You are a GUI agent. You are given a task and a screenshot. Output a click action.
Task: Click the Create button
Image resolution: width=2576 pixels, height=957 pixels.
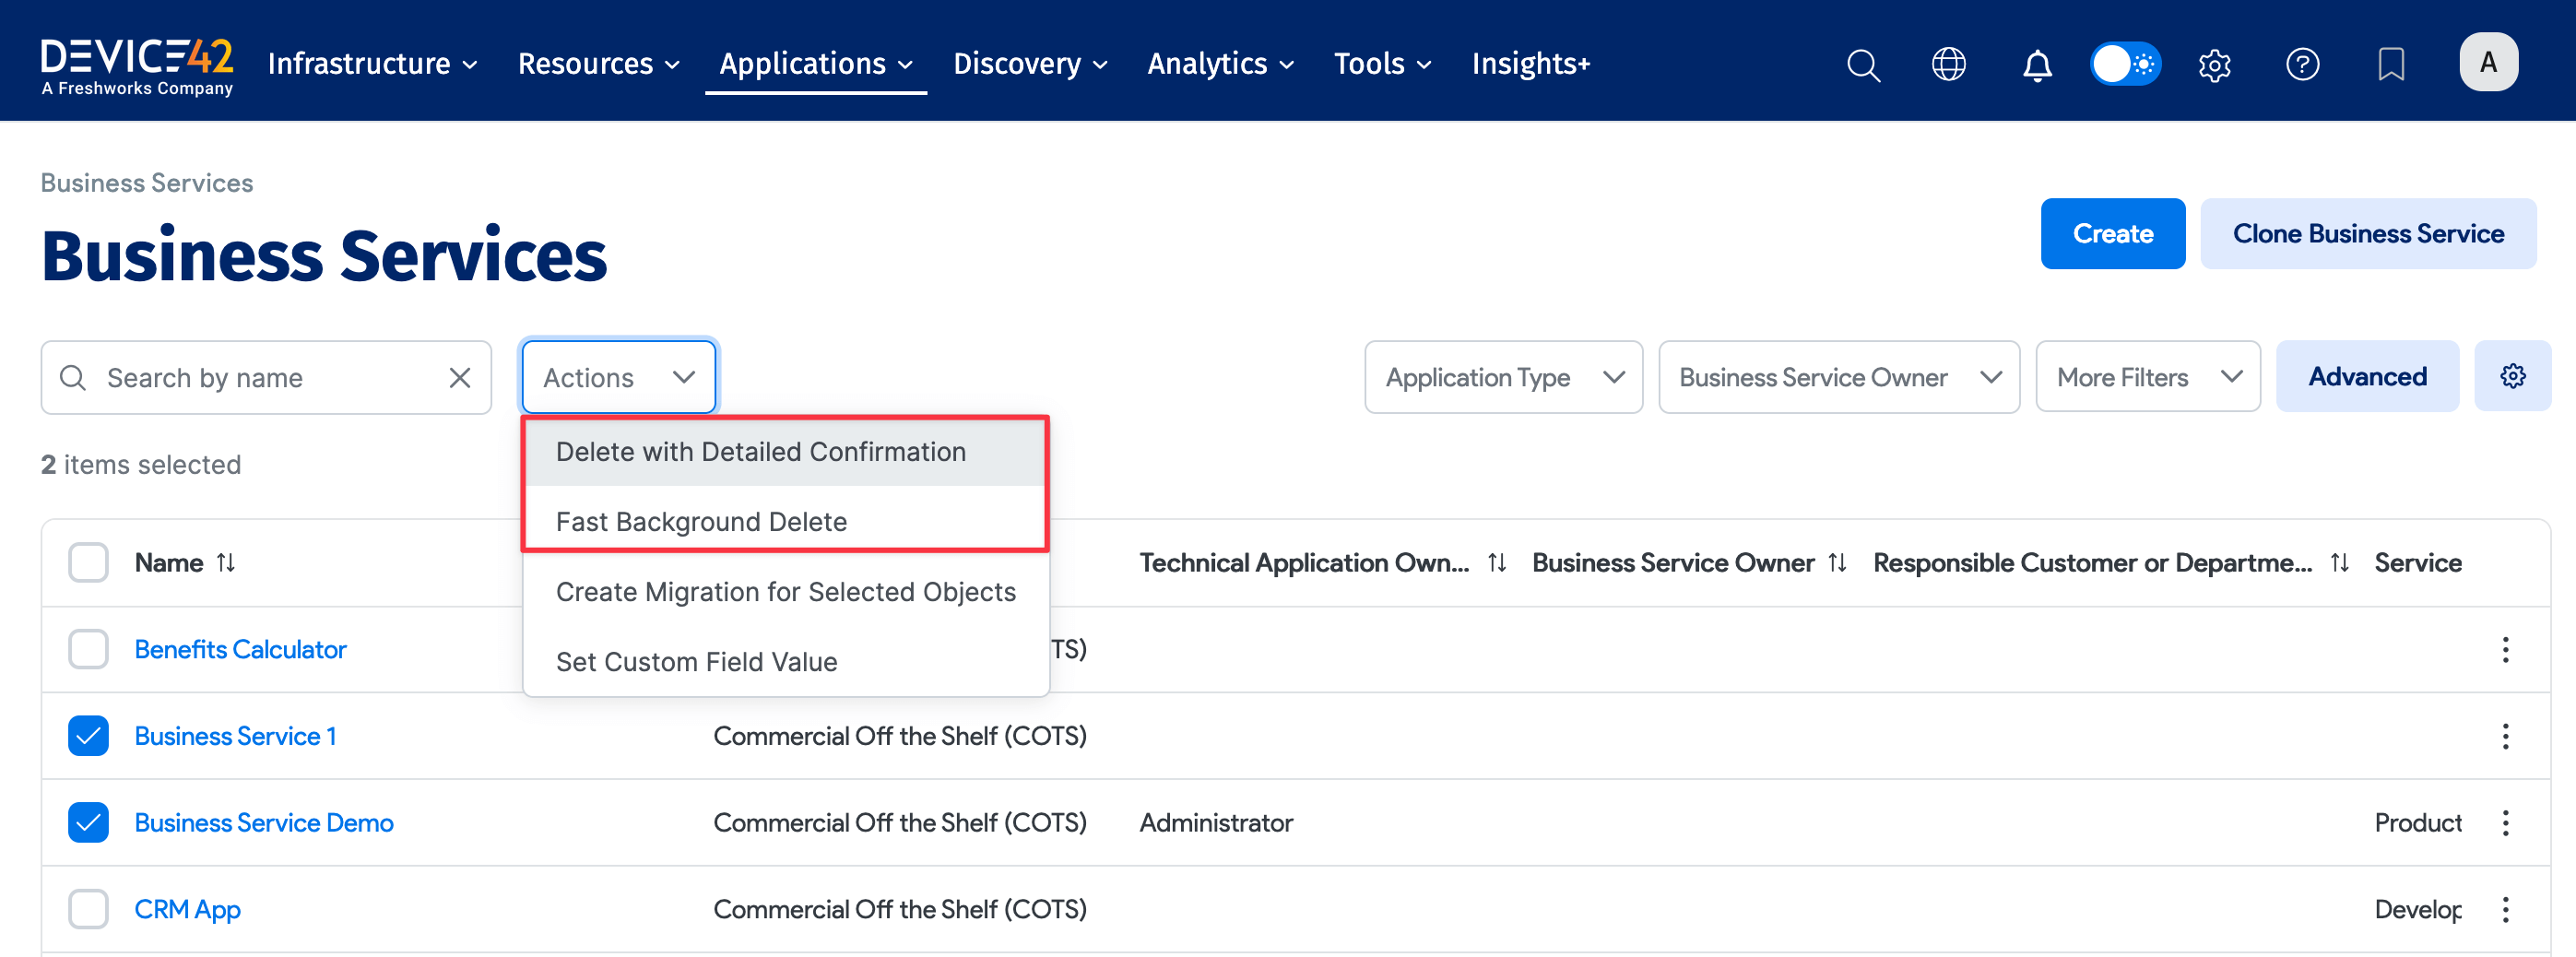[x=2112, y=234]
